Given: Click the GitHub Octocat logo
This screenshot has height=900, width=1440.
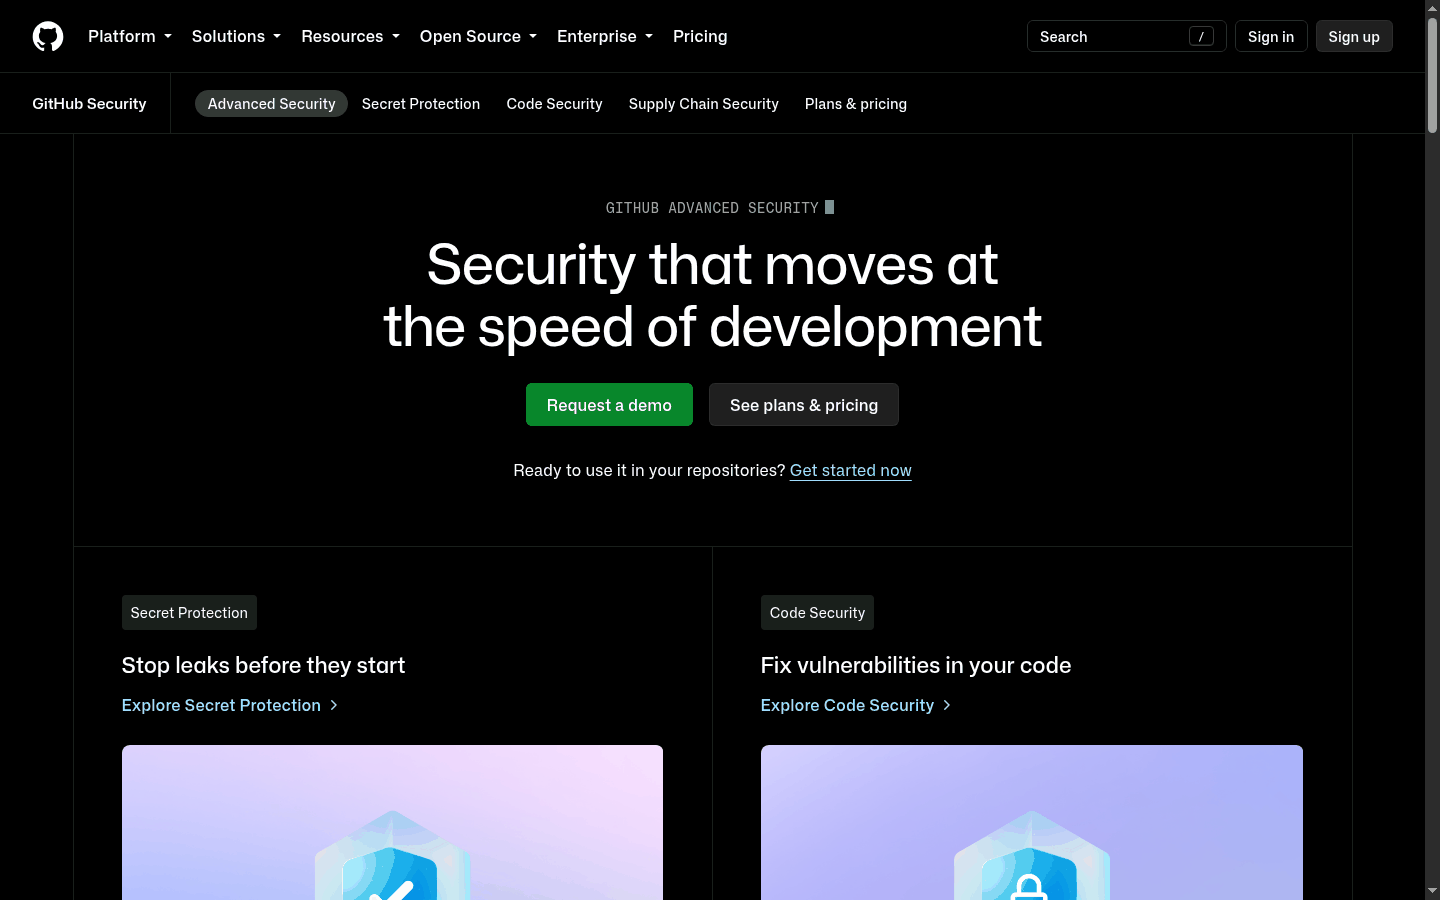Looking at the screenshot, I should point(48,36).
